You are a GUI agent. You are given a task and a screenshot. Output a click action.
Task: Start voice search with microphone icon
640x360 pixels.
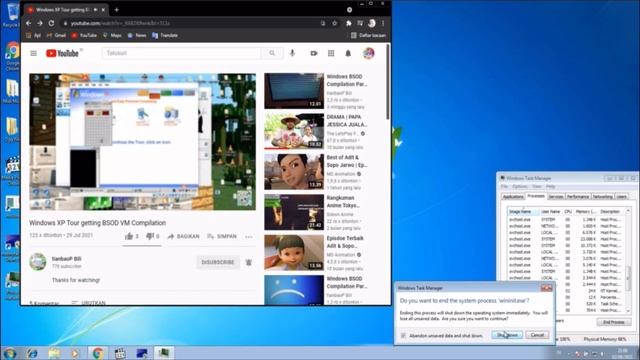coord(292,53)
